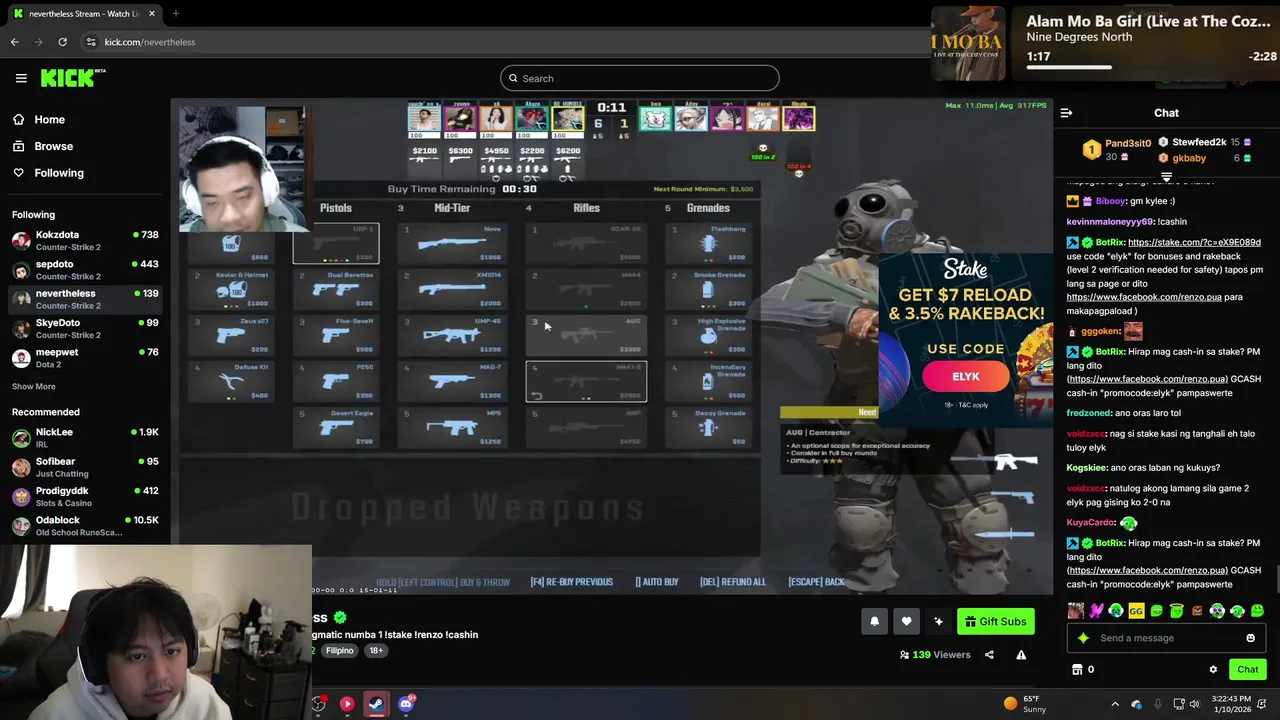Expand the gifters leaderboard handle

coord(1166,177)
